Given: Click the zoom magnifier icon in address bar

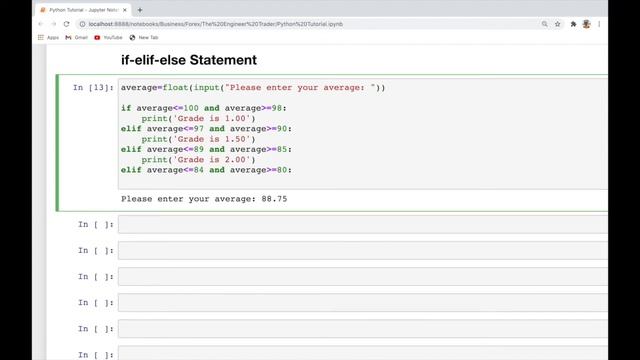Looking at the screenshot, I should point(544,24).
